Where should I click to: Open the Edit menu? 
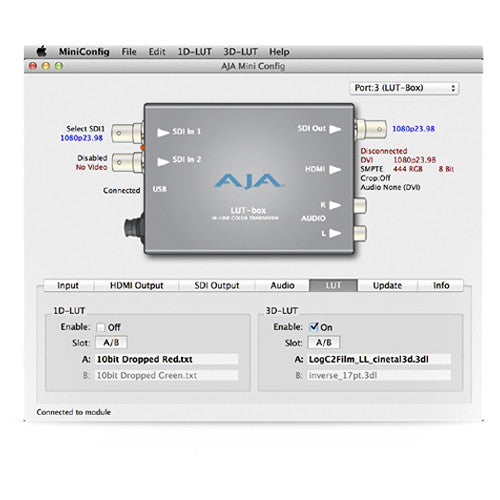pyautogui.click(x=157, y=52)
